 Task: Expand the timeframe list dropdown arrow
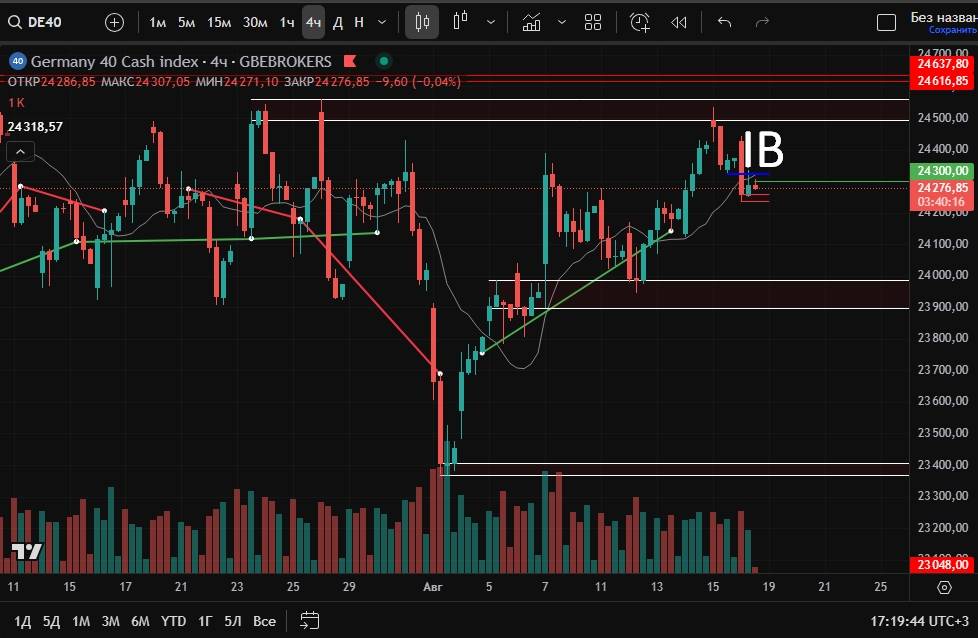pyautogui.click(x=382, y=22)
